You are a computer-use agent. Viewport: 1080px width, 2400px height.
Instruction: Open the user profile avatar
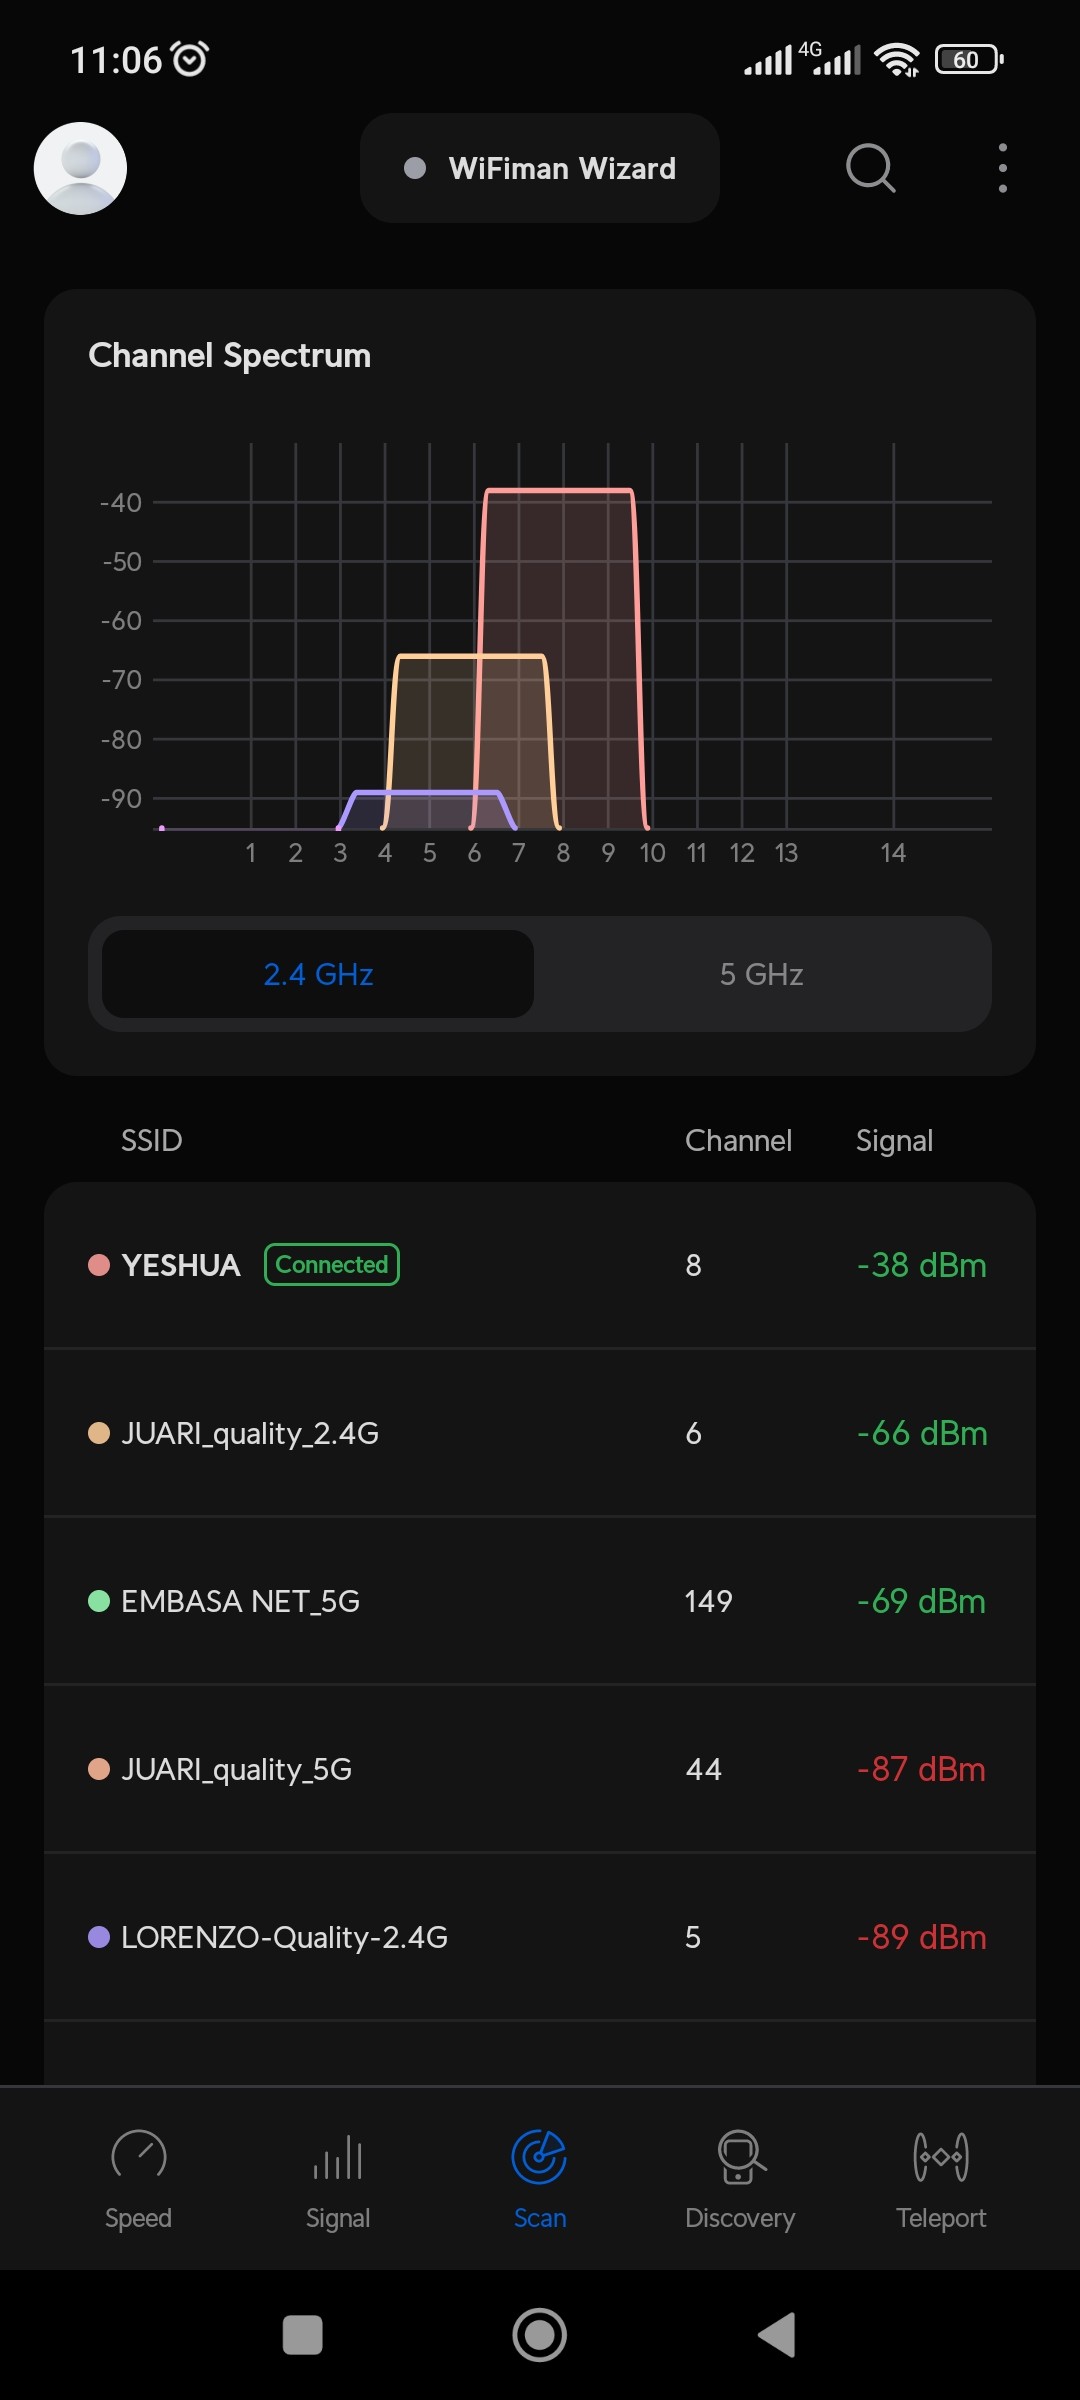coord(80,168)
